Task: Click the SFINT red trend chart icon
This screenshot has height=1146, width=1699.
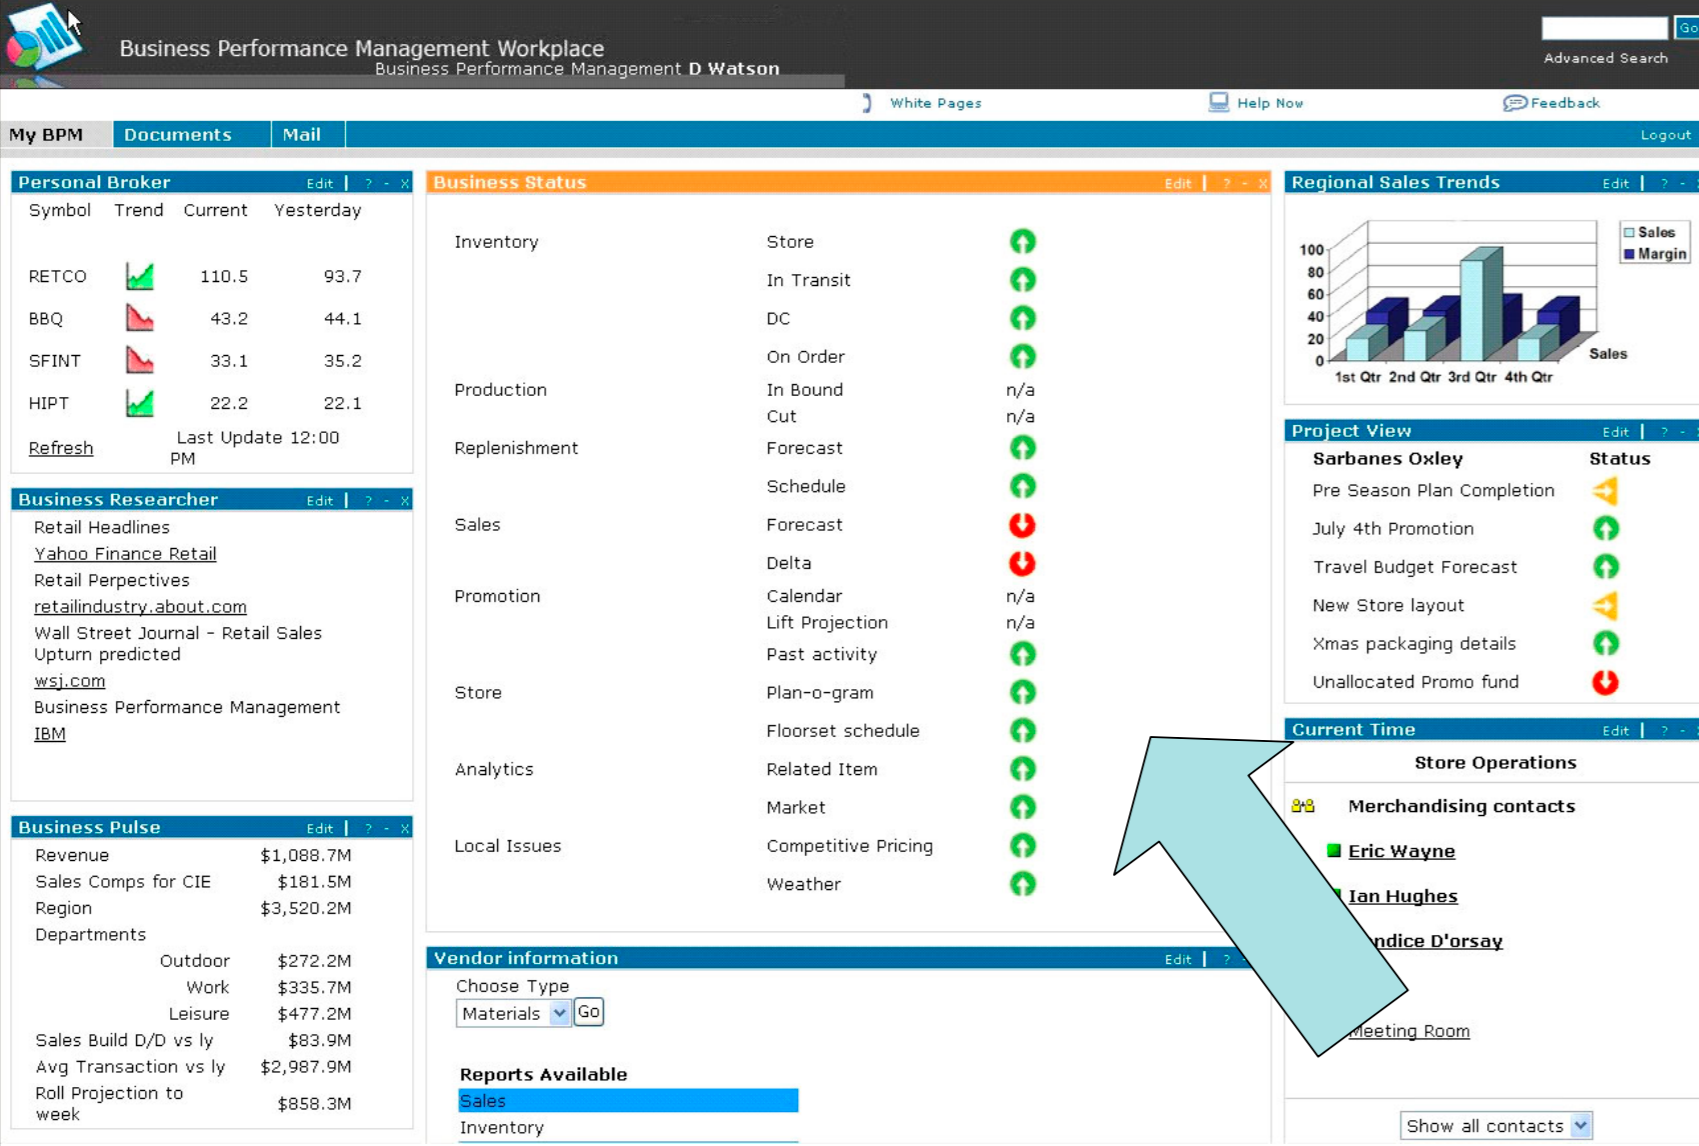Action: click(x=139, y=360)
